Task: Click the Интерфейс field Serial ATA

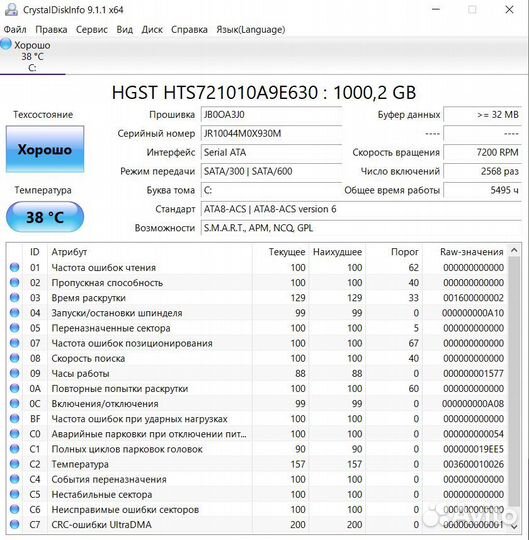Action: click(271, 153)
